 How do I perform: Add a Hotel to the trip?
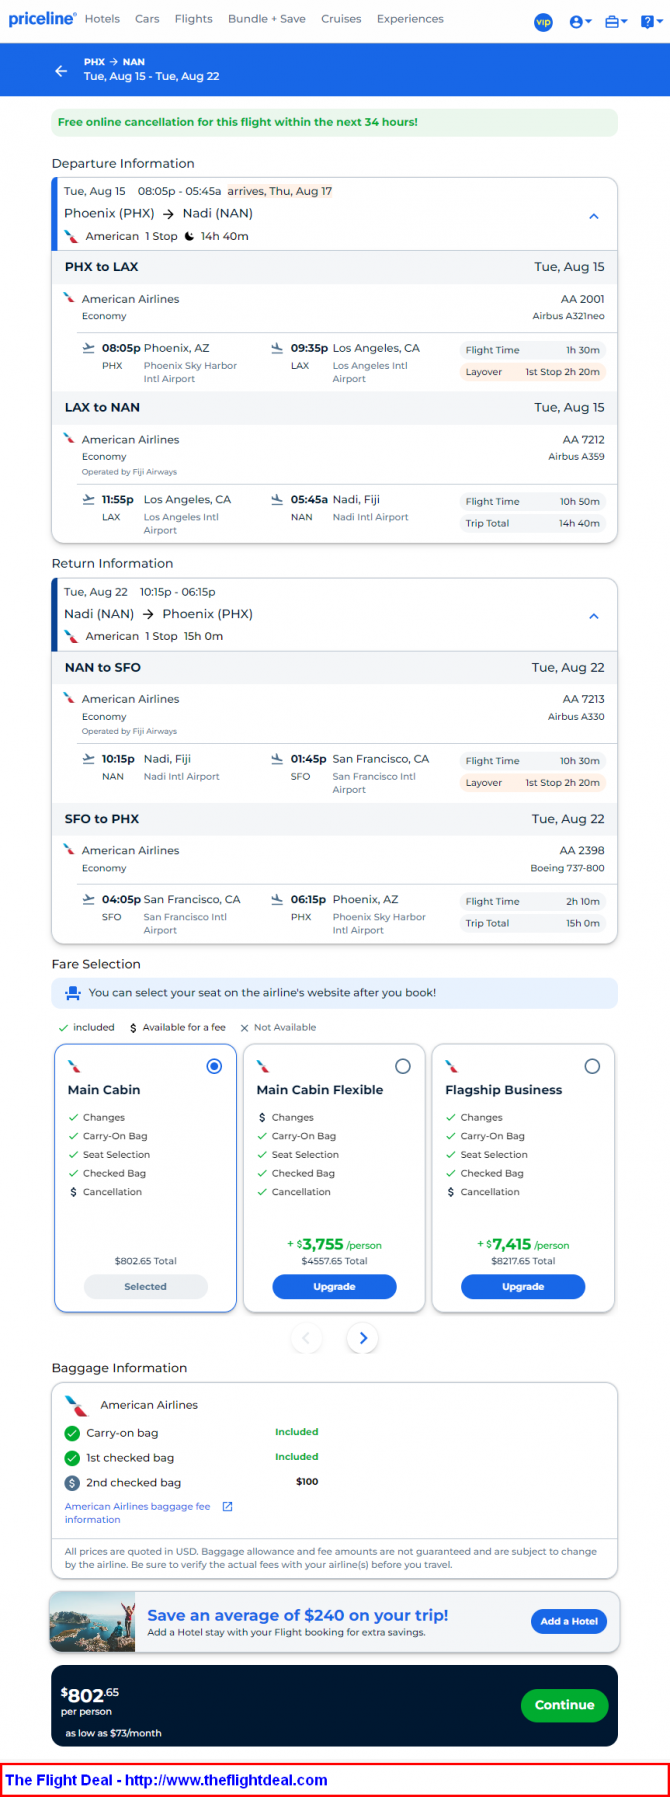(569, 1621)
